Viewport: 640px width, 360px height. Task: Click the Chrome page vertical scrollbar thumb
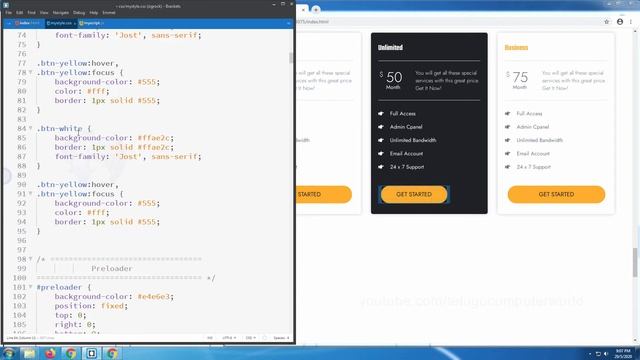[635, 262]
